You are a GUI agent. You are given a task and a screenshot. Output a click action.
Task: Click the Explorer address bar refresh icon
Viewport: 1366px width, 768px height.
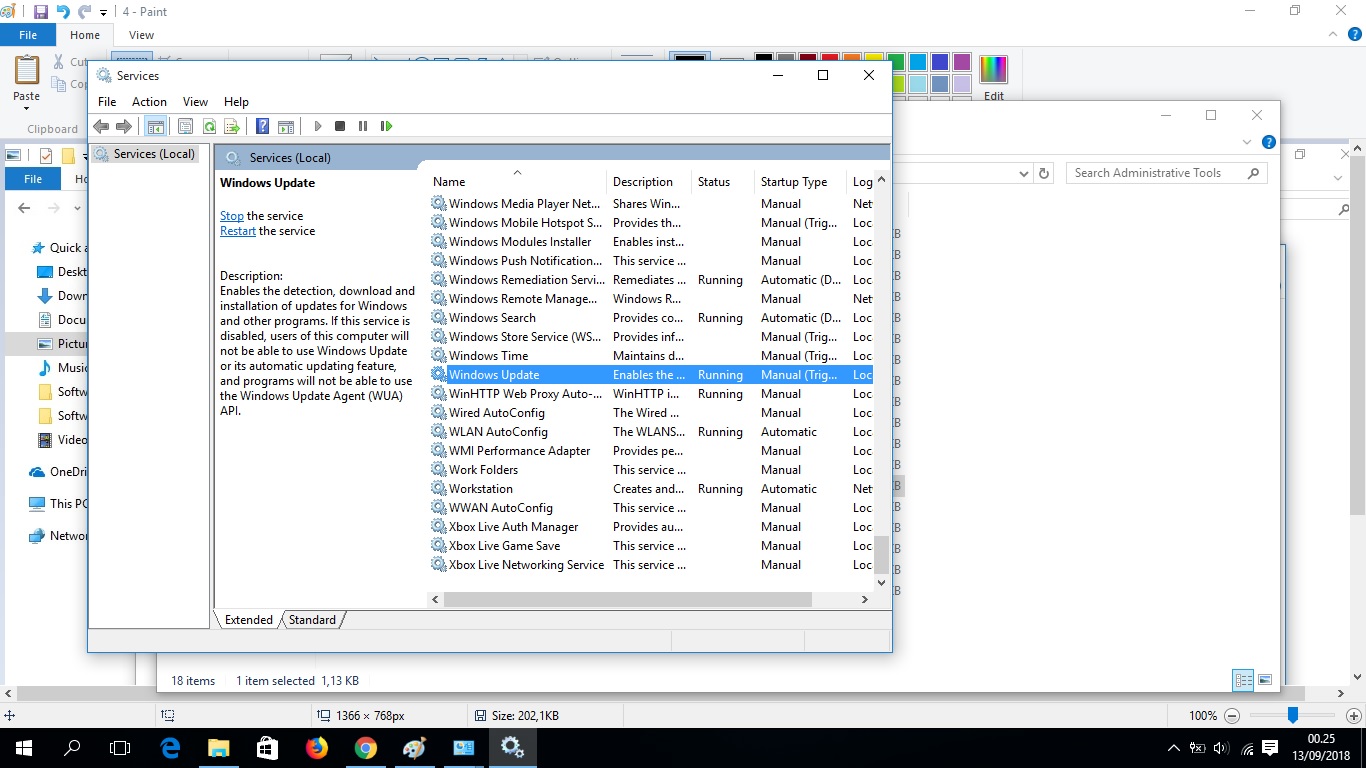1044,173
